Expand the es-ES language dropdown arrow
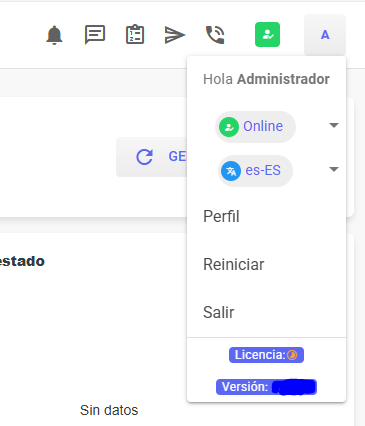365x426 pixels. [x=334, y=169]
